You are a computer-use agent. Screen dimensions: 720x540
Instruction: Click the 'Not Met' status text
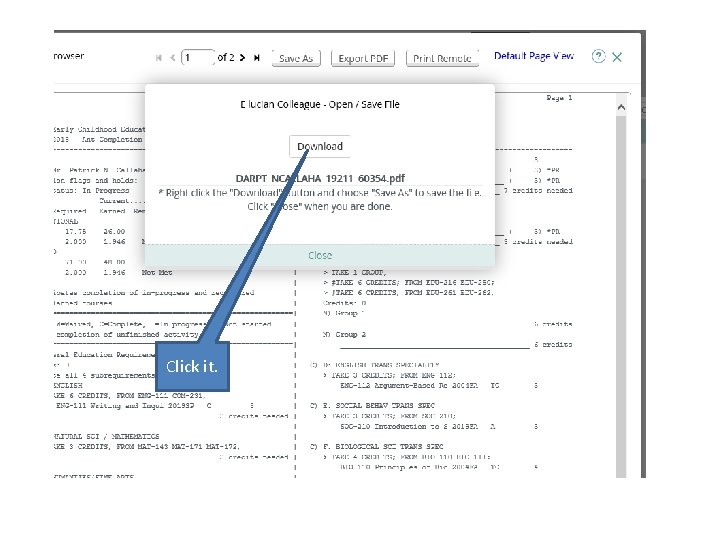(157, 272)
